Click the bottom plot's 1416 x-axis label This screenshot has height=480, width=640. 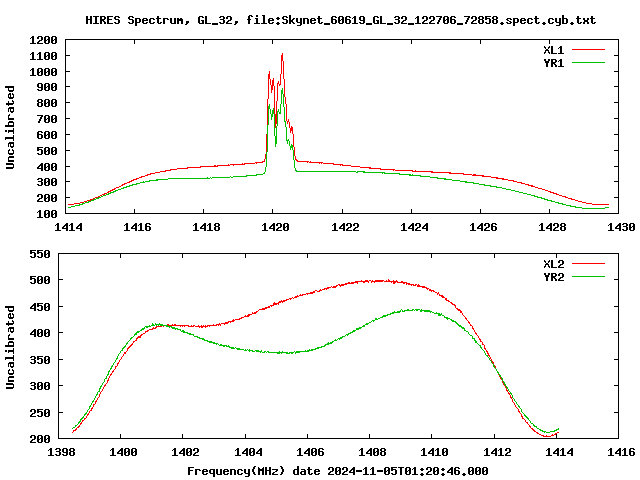point(621,452)
